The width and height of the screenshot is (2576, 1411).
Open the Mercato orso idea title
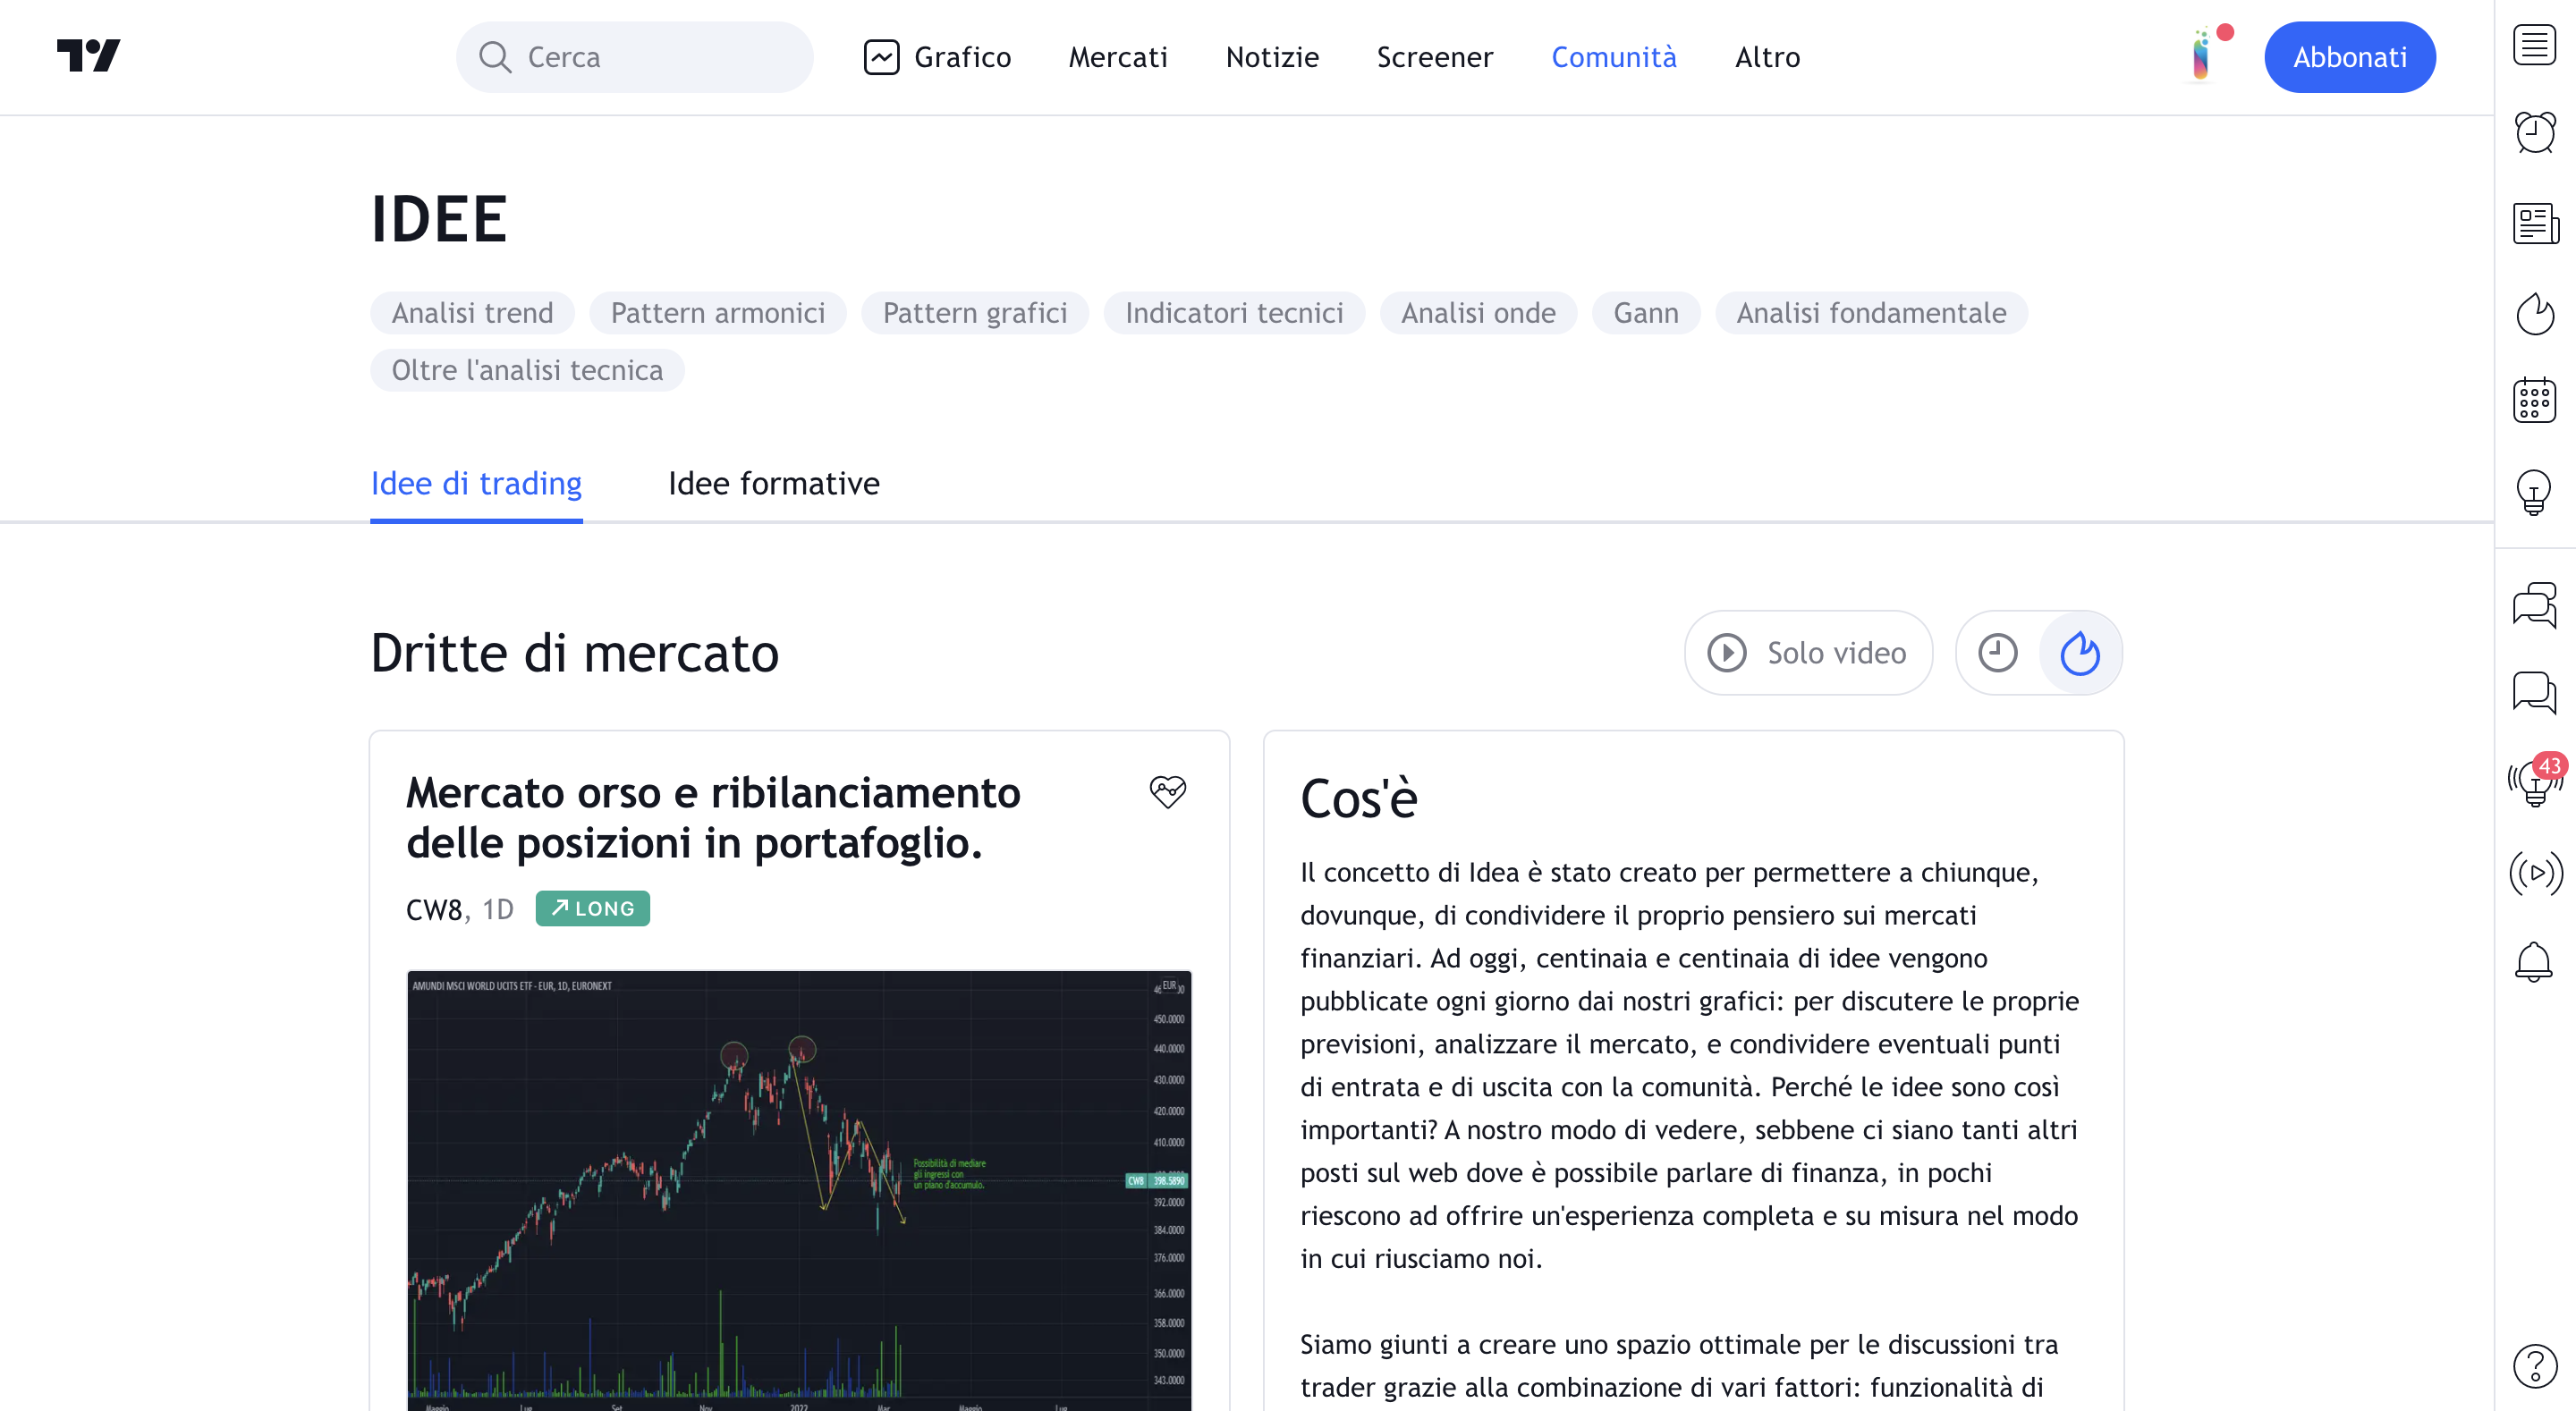coord(713,817)
